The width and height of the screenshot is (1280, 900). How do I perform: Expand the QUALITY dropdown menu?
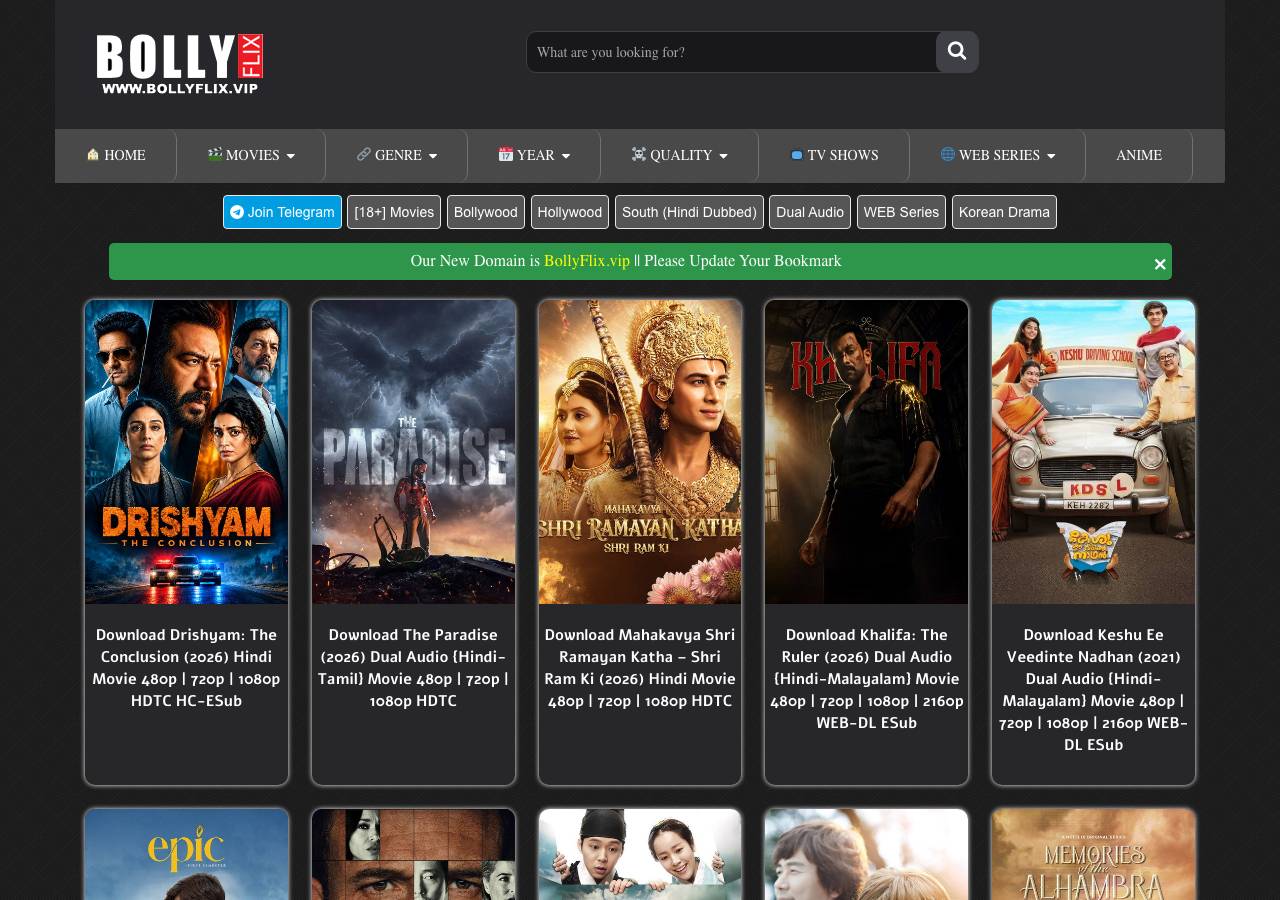pyautogui.click(x=680, y=156)
